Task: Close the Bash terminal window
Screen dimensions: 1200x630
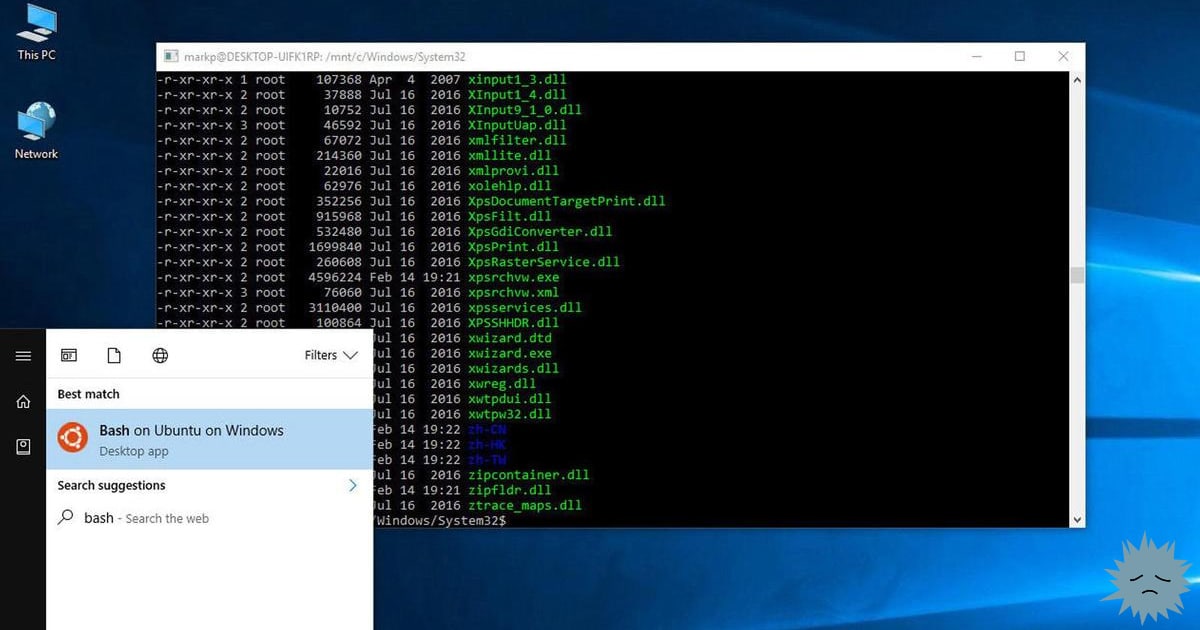Action: tap(1064, 57)
